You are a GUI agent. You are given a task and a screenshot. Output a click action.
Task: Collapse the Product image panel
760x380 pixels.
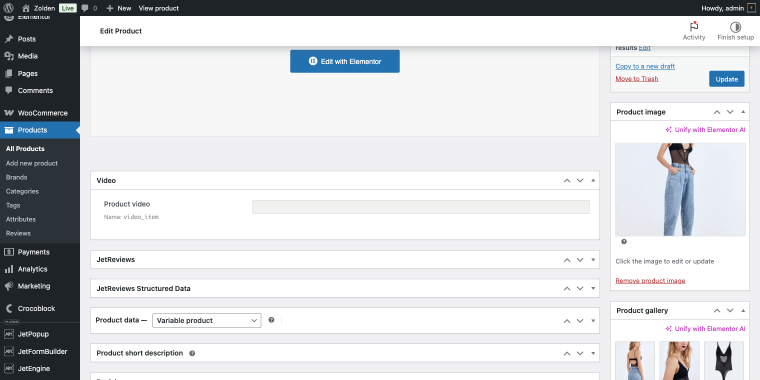point(743,112)
